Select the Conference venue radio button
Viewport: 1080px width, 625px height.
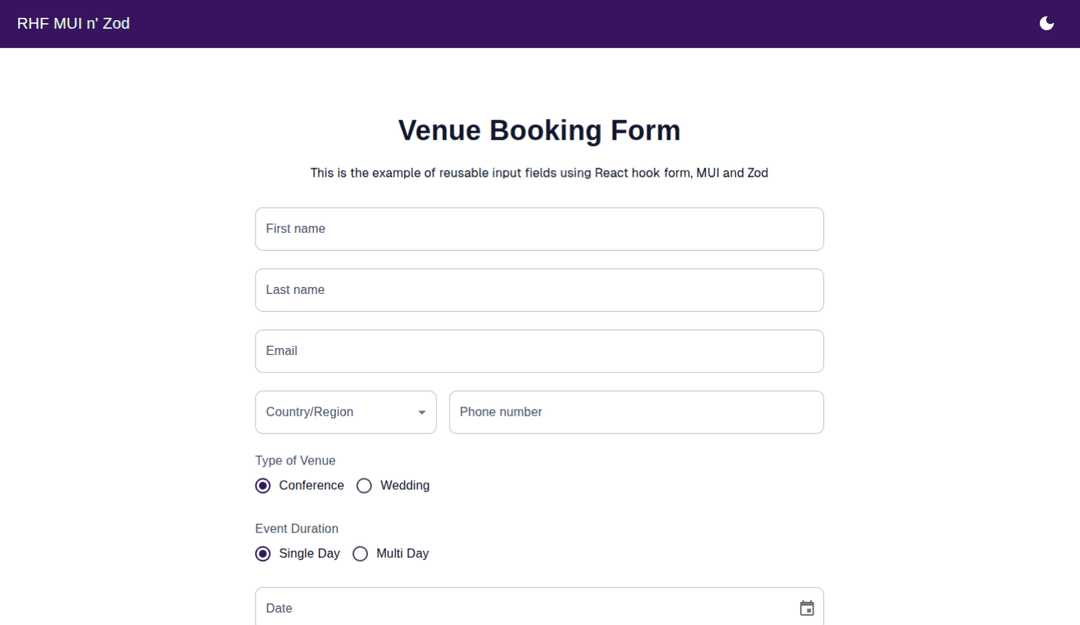(263, 486)
